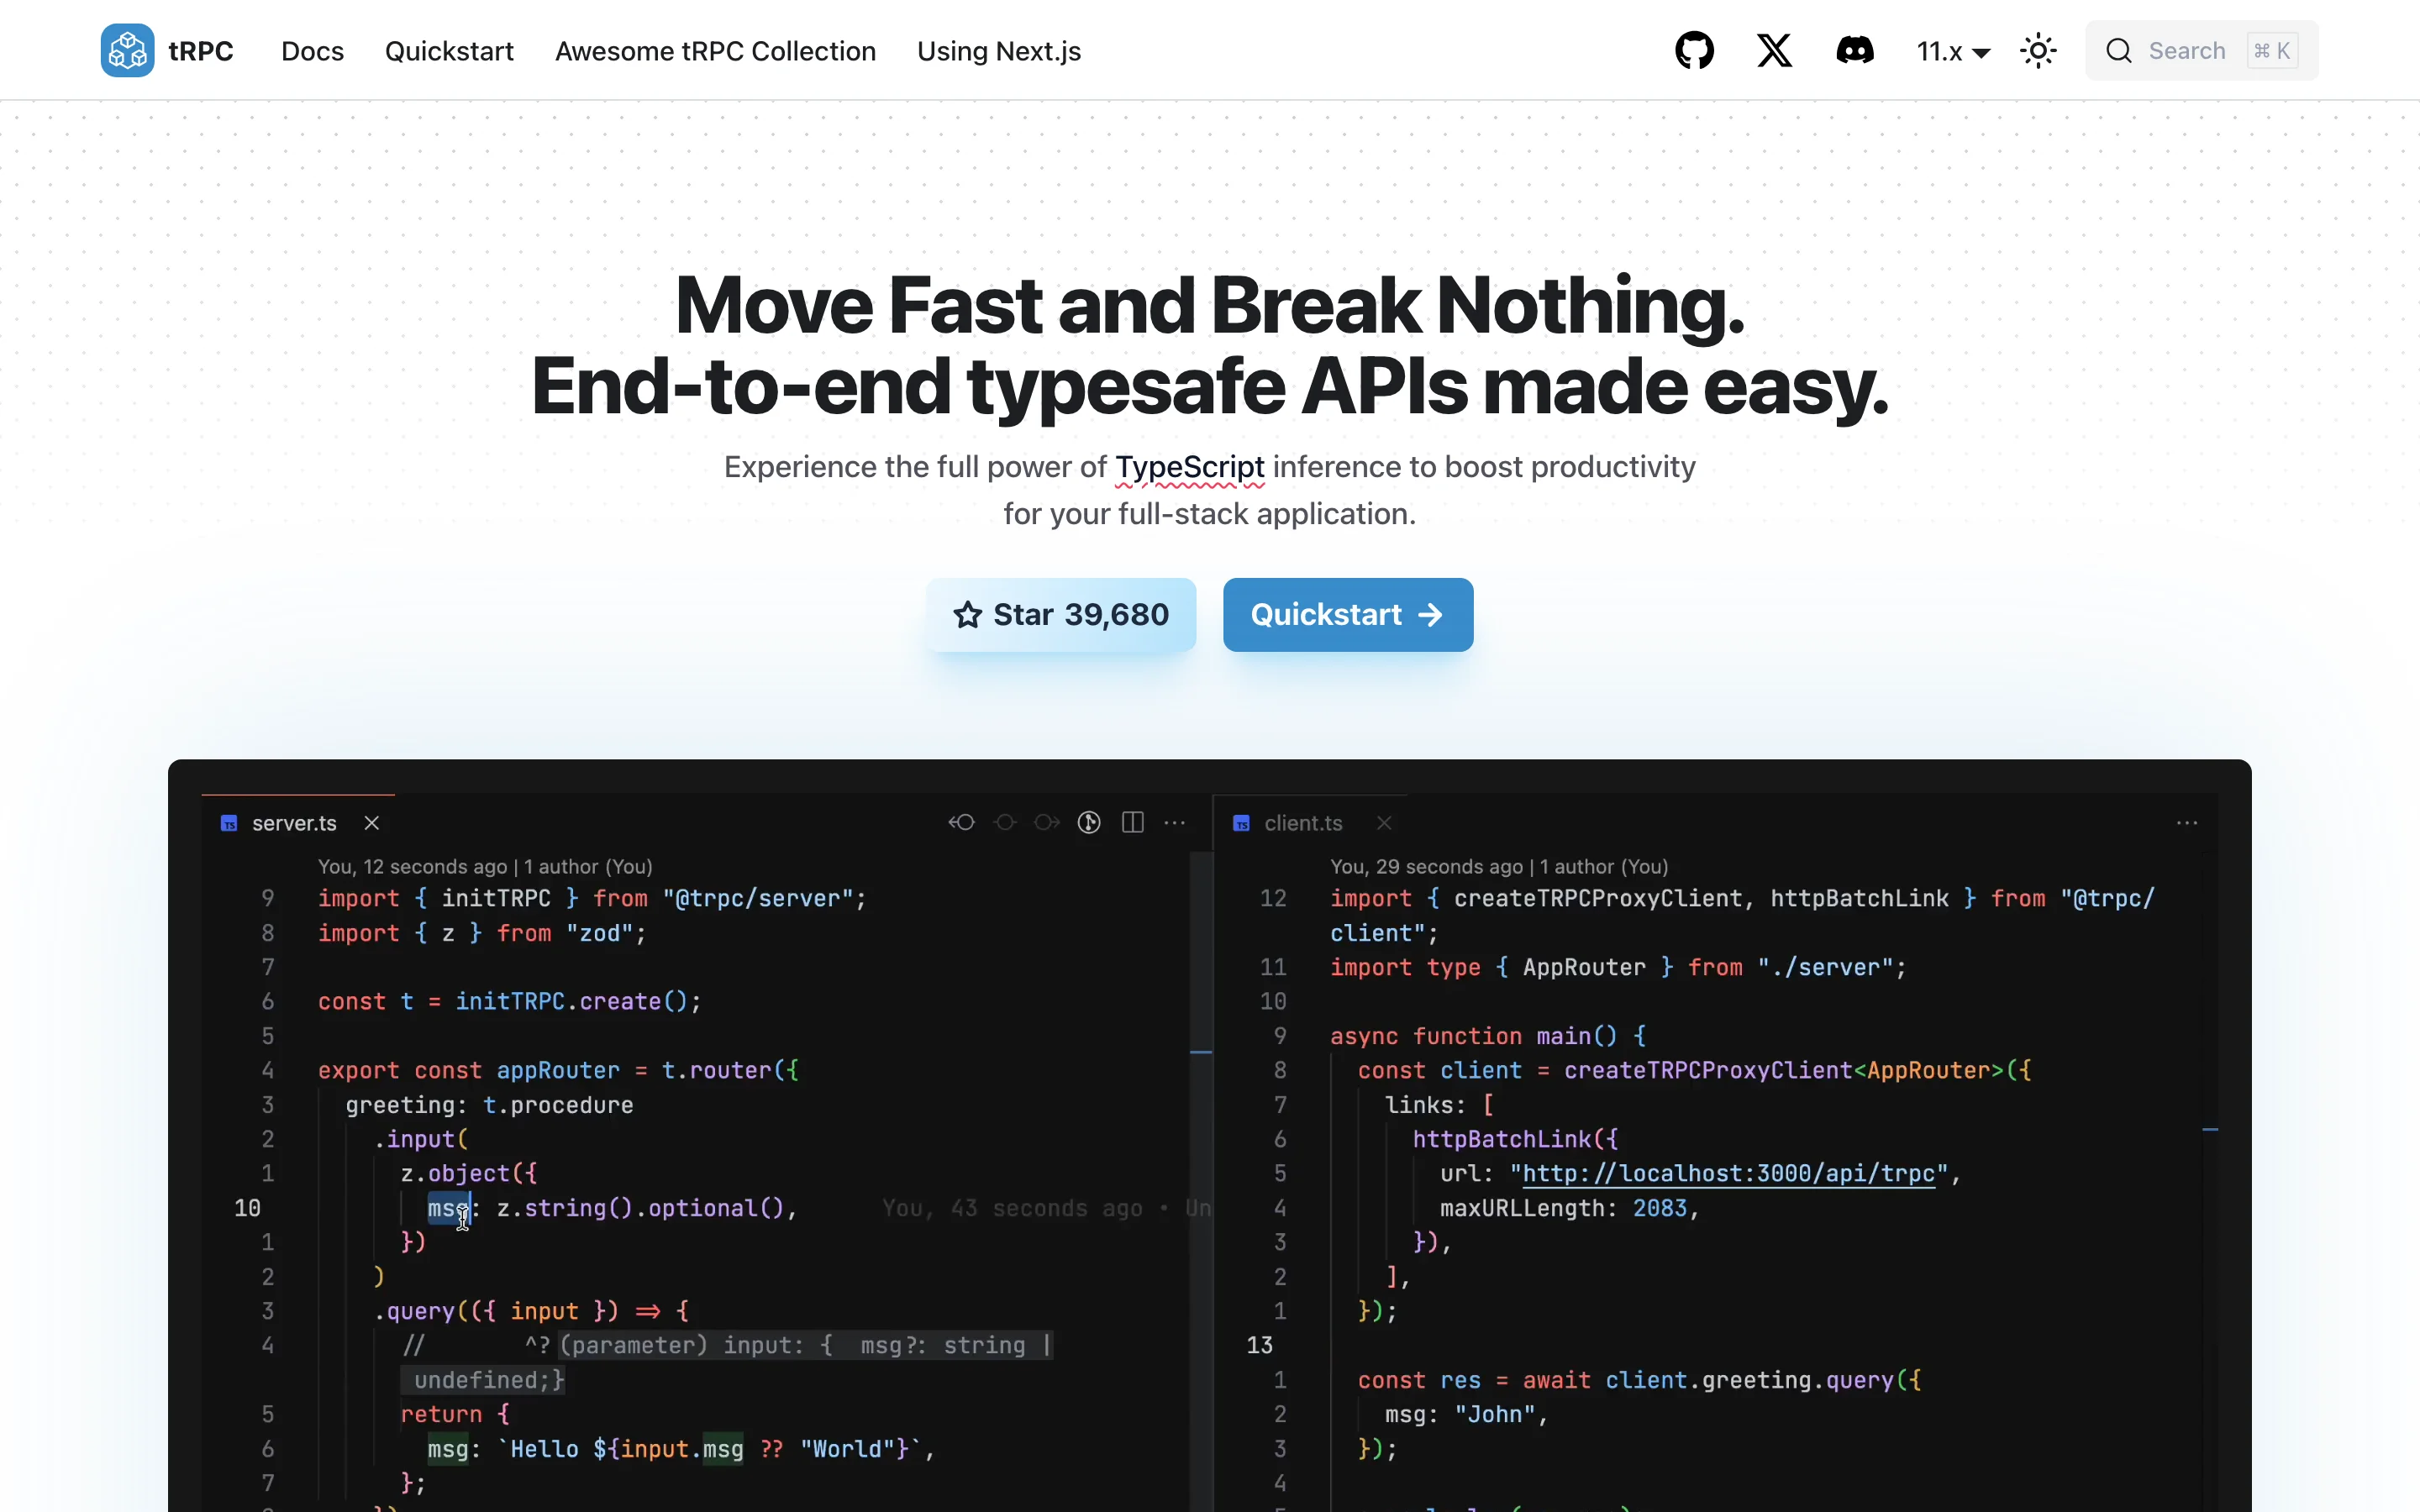Image resolution: width=2420 pixels, height=1512 pixels.
Task: Follow the TypeScript link in the subtitle
Action: coord(1189,467)
